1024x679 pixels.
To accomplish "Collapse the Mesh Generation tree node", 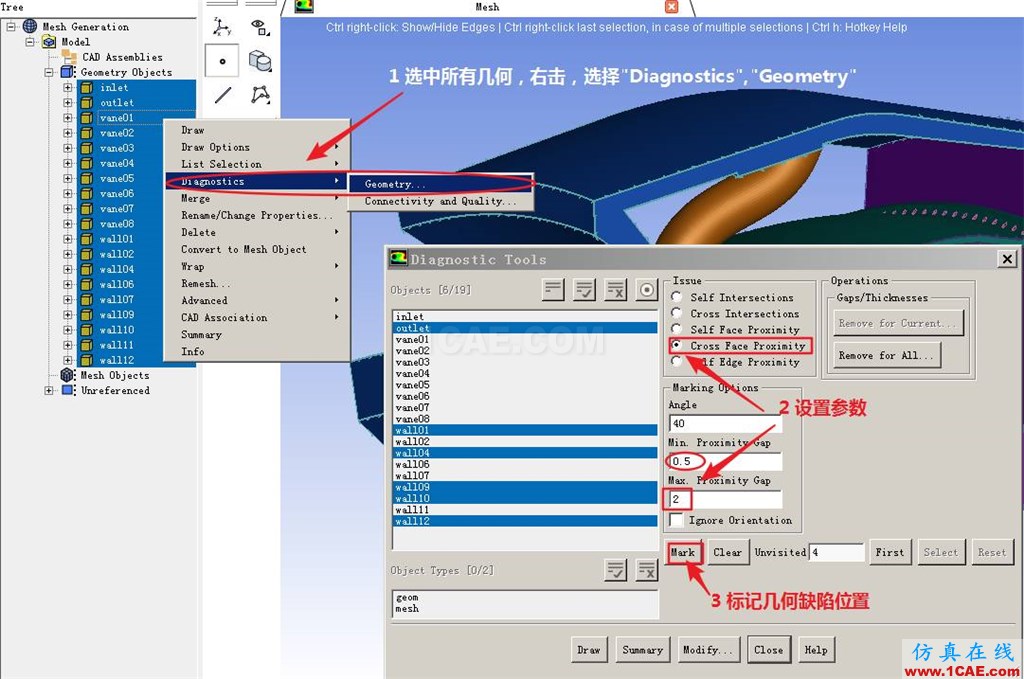I will pyautogui.click(x=11, y=27).
